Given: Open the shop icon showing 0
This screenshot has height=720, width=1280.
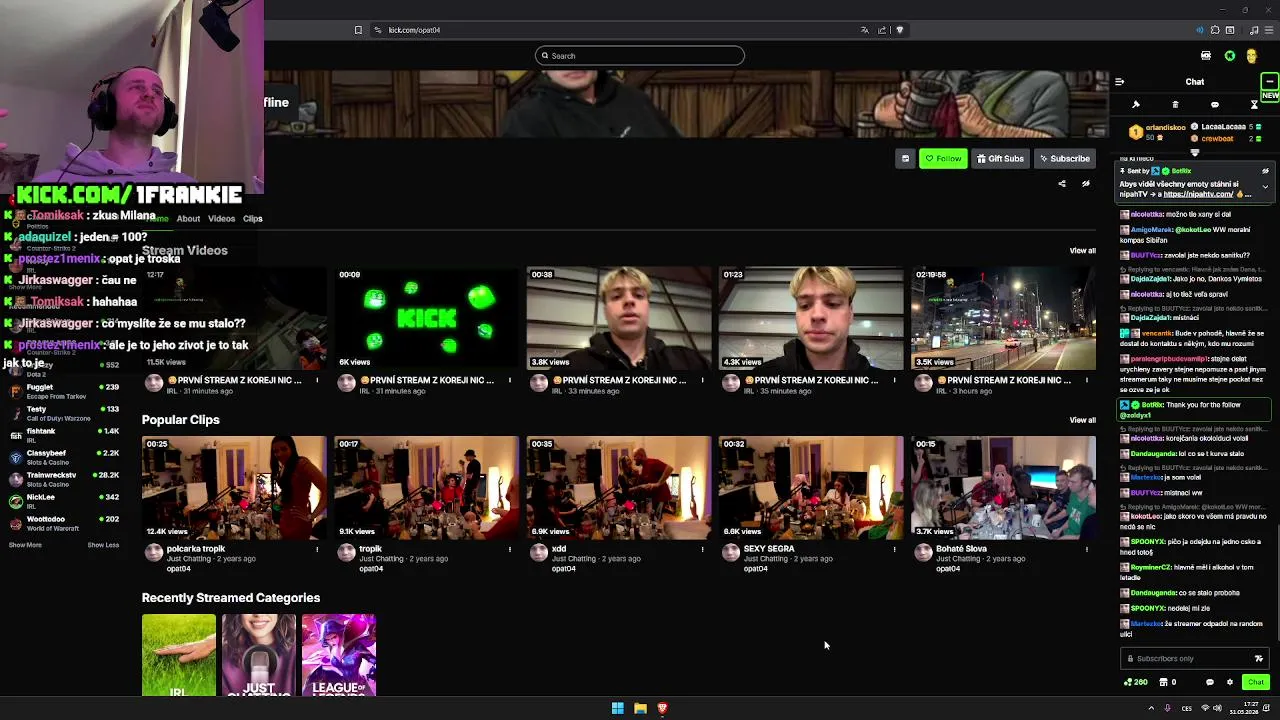Looking at the screenshot, I should coord(1167,682).
